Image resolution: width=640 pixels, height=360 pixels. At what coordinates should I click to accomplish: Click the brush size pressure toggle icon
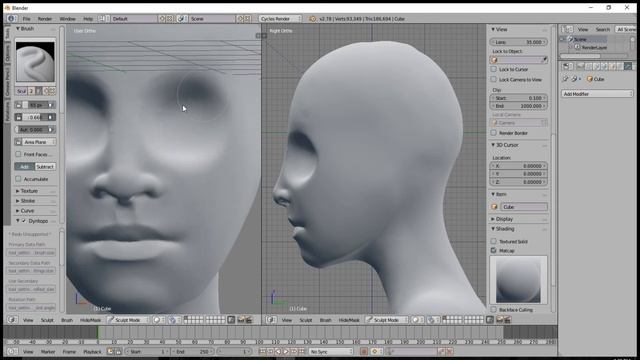(51, 105)
